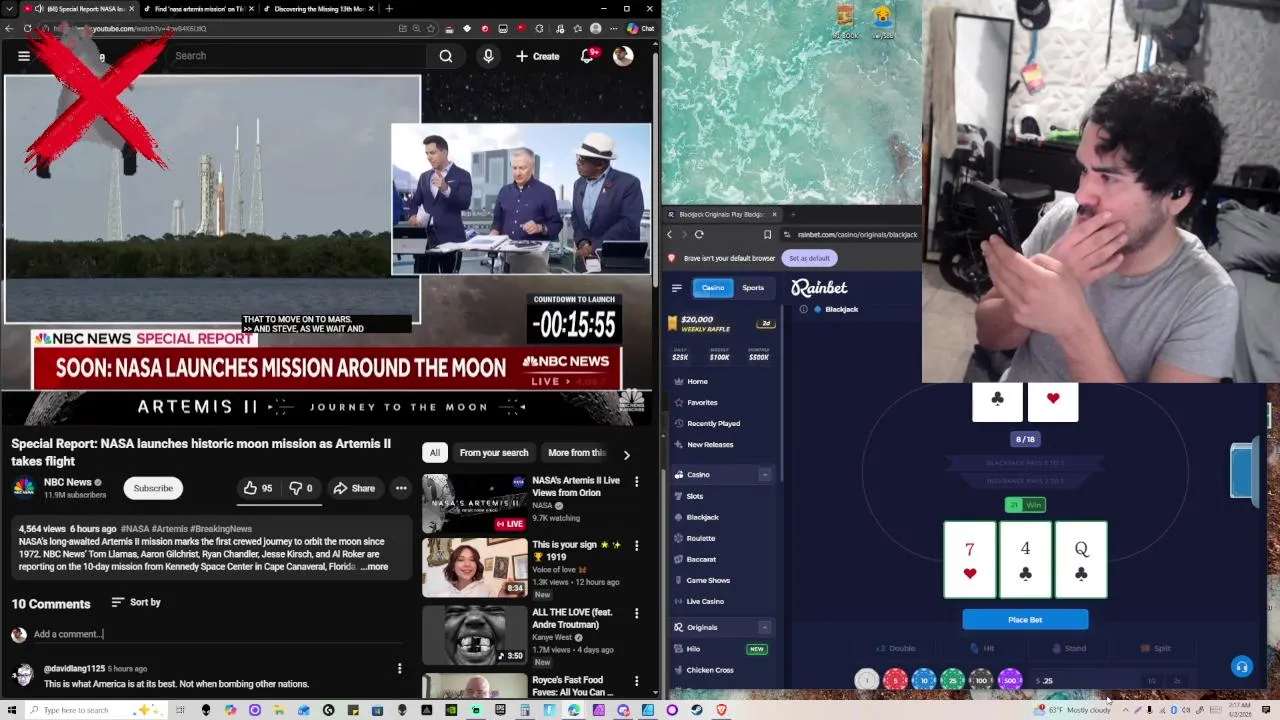Open more actions menu under the video
The height and width of the screenshot is (720, 1280).
pyautogui.click(x=401, y=488)
